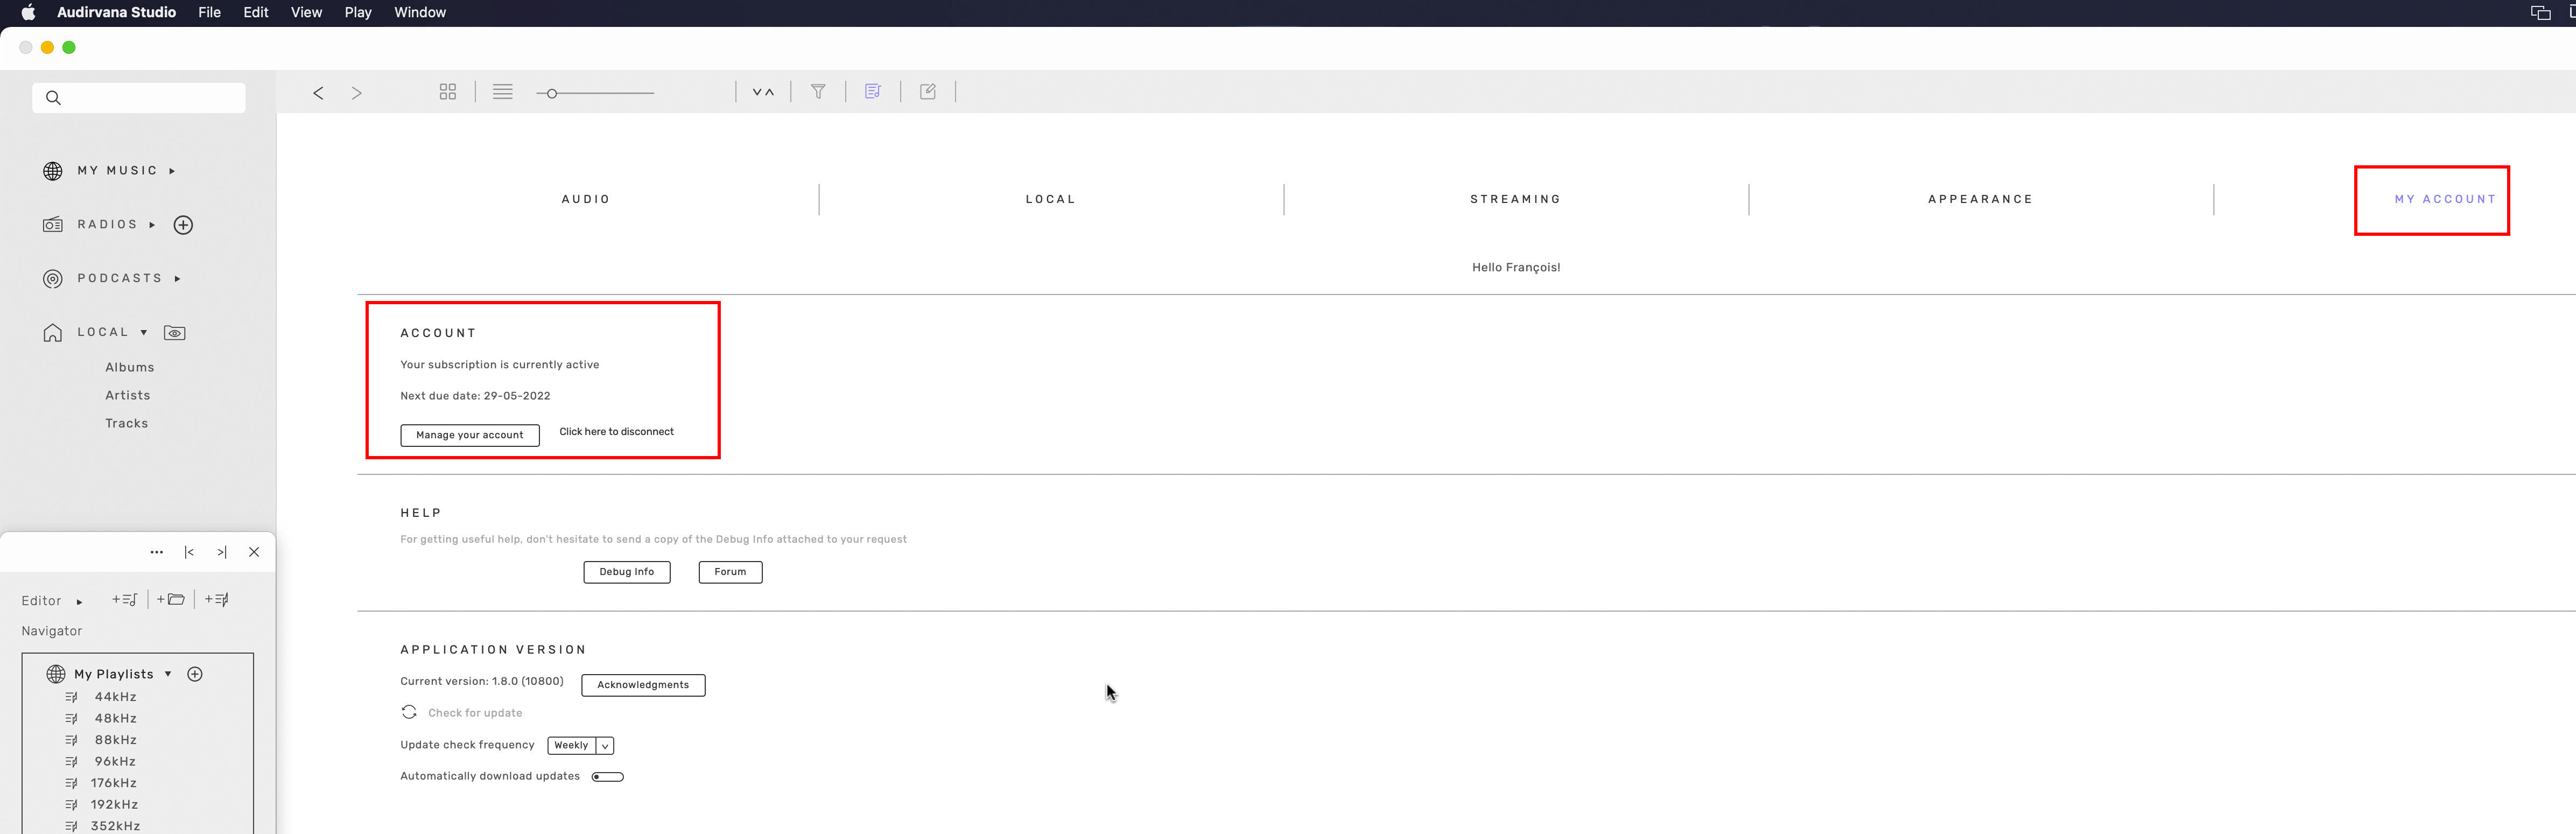The width and height of the screenshot is (2576, 834).
Task: Add playlist using My Playlists plus icon
Action: pos(195,674)
